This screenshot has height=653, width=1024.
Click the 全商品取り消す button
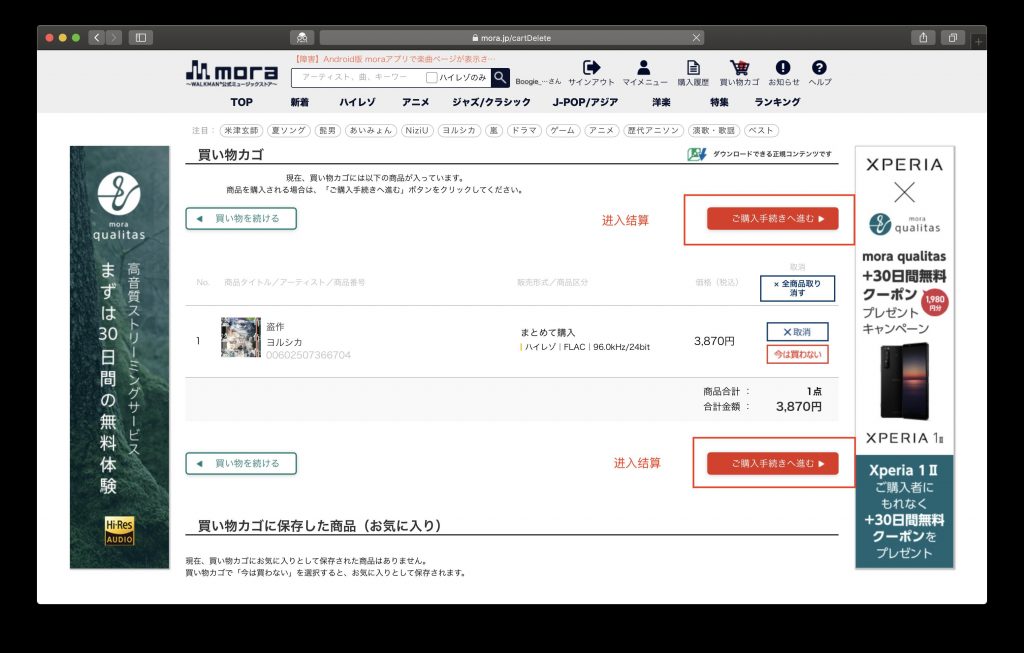[797, 288]
